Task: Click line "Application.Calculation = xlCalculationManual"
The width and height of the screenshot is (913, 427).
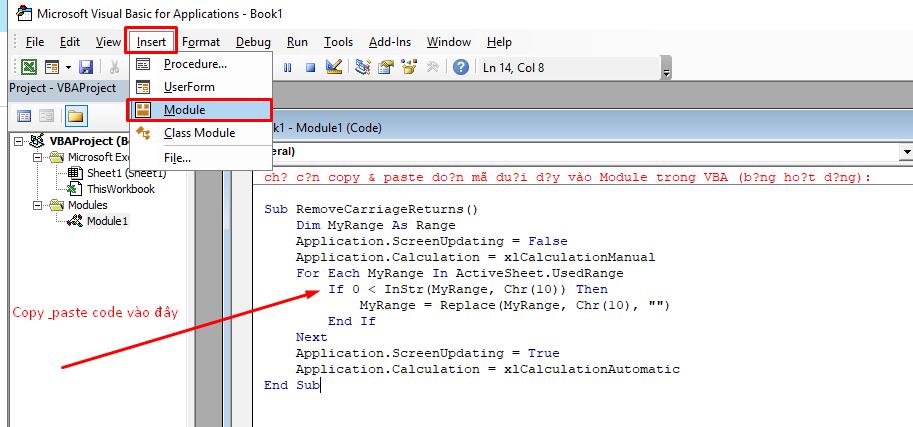Action: [x=475, y=257]
